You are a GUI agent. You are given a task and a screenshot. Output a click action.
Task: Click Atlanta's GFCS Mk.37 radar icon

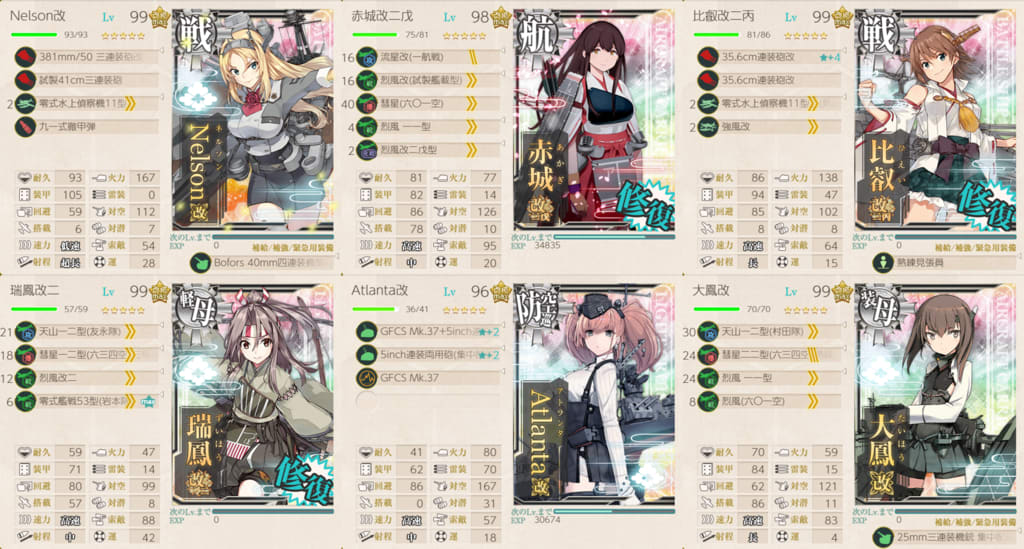[x=366, y=377]
